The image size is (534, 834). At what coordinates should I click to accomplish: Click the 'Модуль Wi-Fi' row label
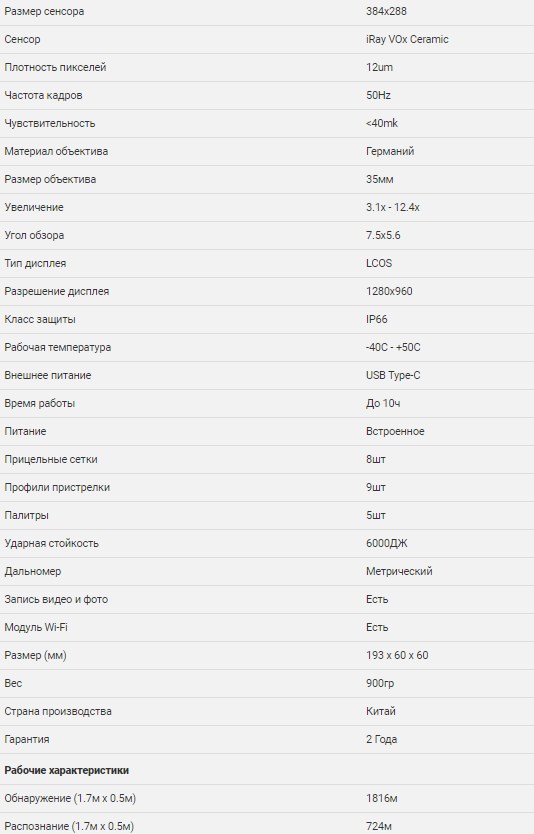[36, 628]
